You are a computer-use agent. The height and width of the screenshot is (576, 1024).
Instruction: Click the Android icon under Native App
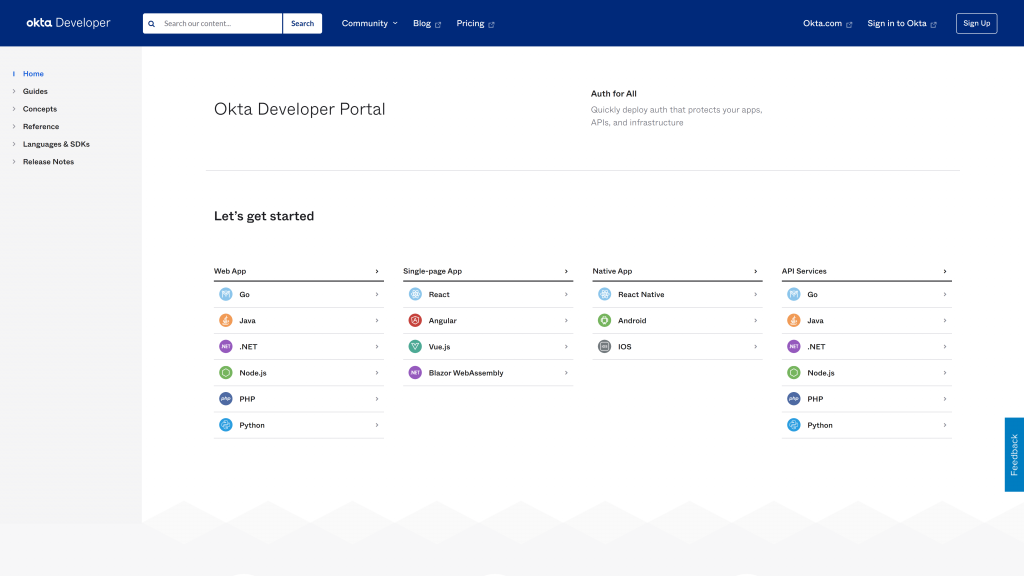pyautogui.click(x=604, y=321)
